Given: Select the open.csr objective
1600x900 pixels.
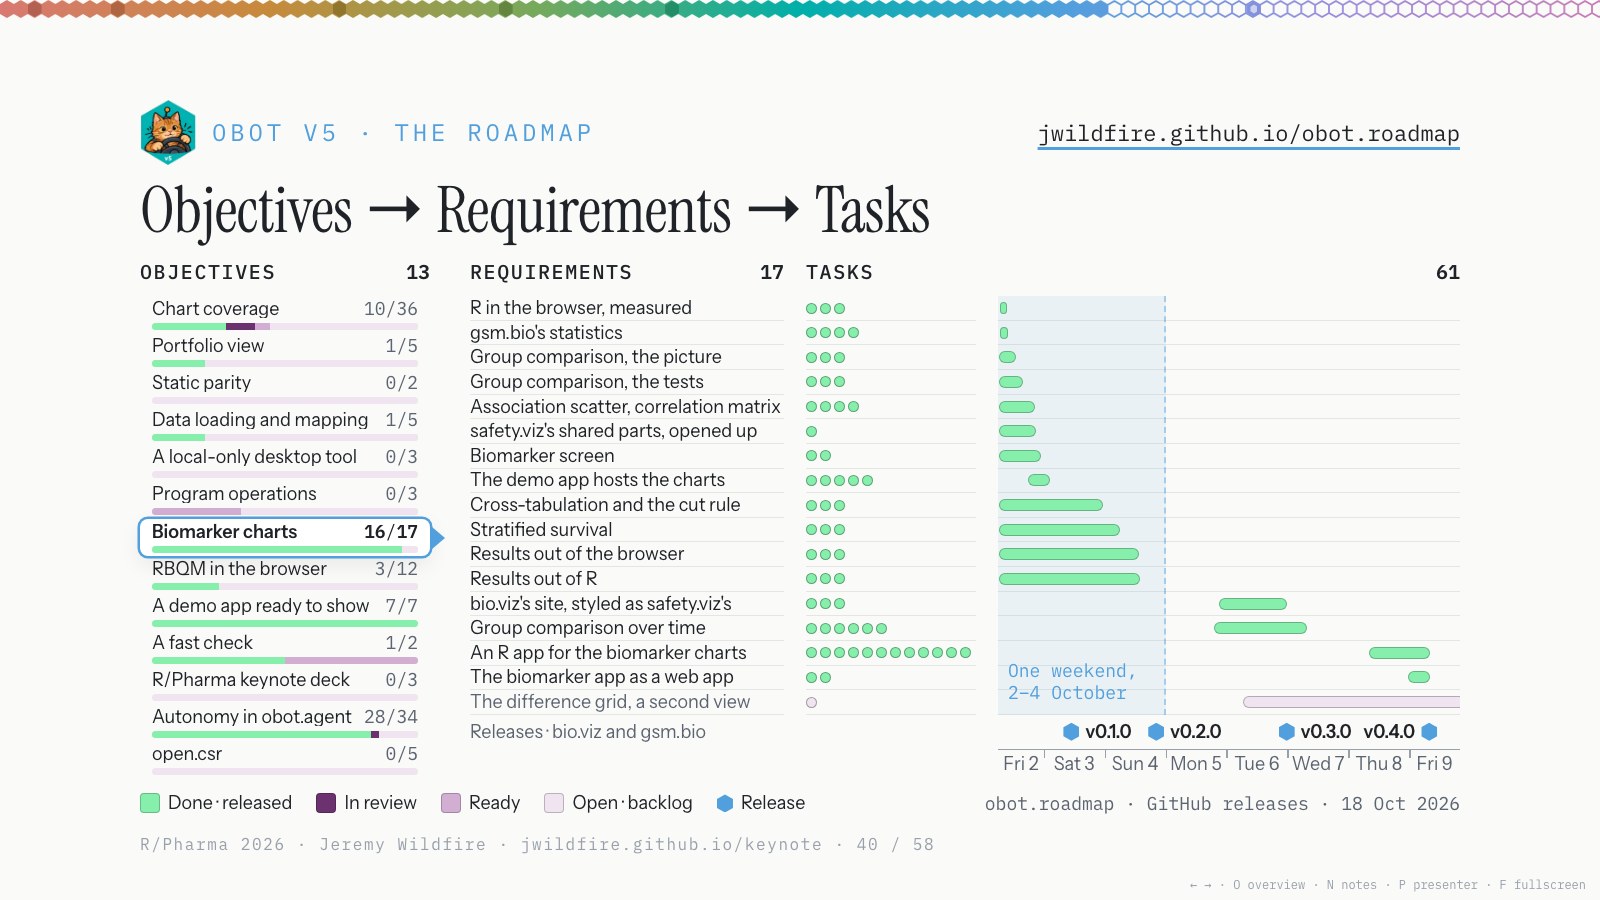Looking at the screenshot, I should (284, 758).
